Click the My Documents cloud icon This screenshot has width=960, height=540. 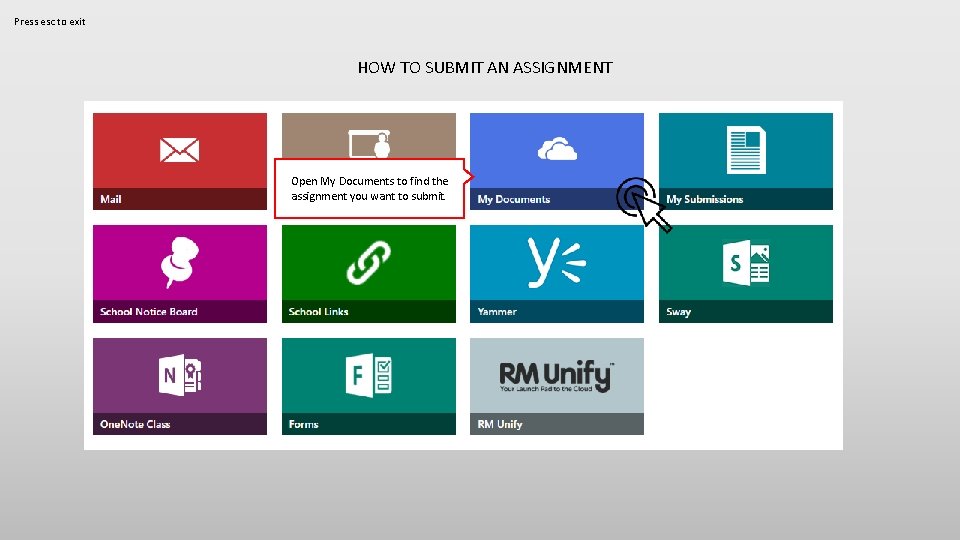click(x=557, y=149)
